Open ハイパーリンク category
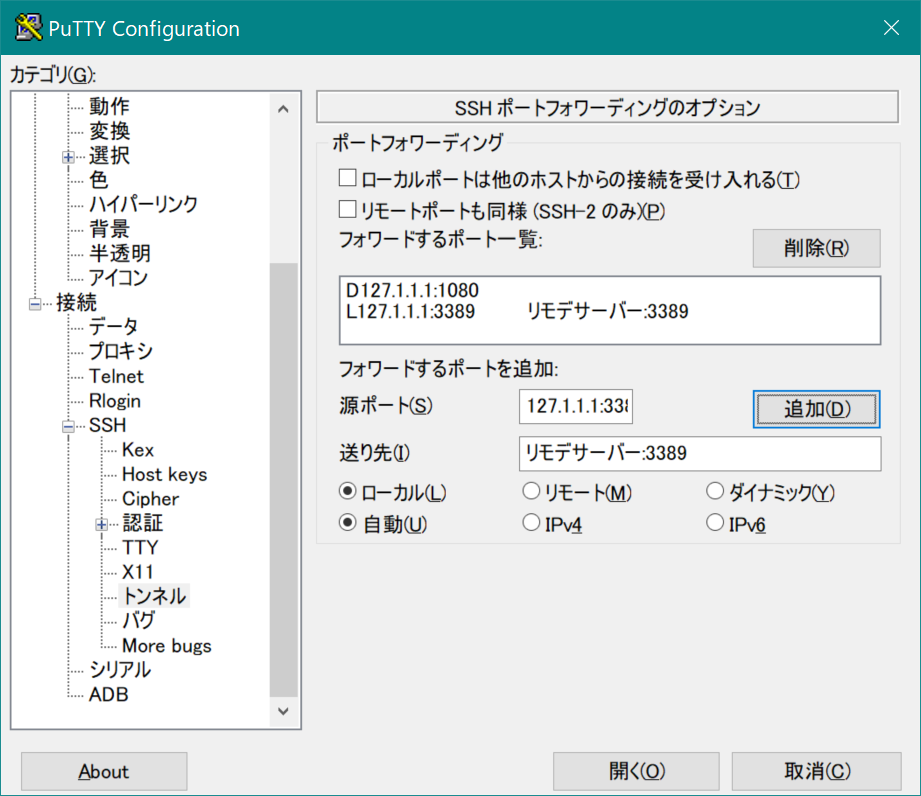This screenshot has height=796, width=921. 143,204
